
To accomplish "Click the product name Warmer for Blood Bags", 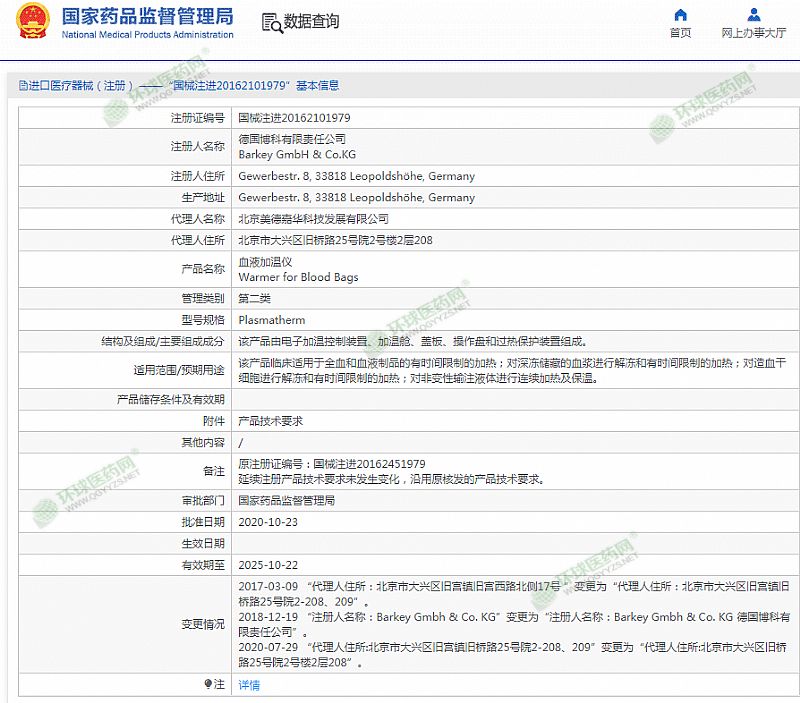I will (298, 277).
